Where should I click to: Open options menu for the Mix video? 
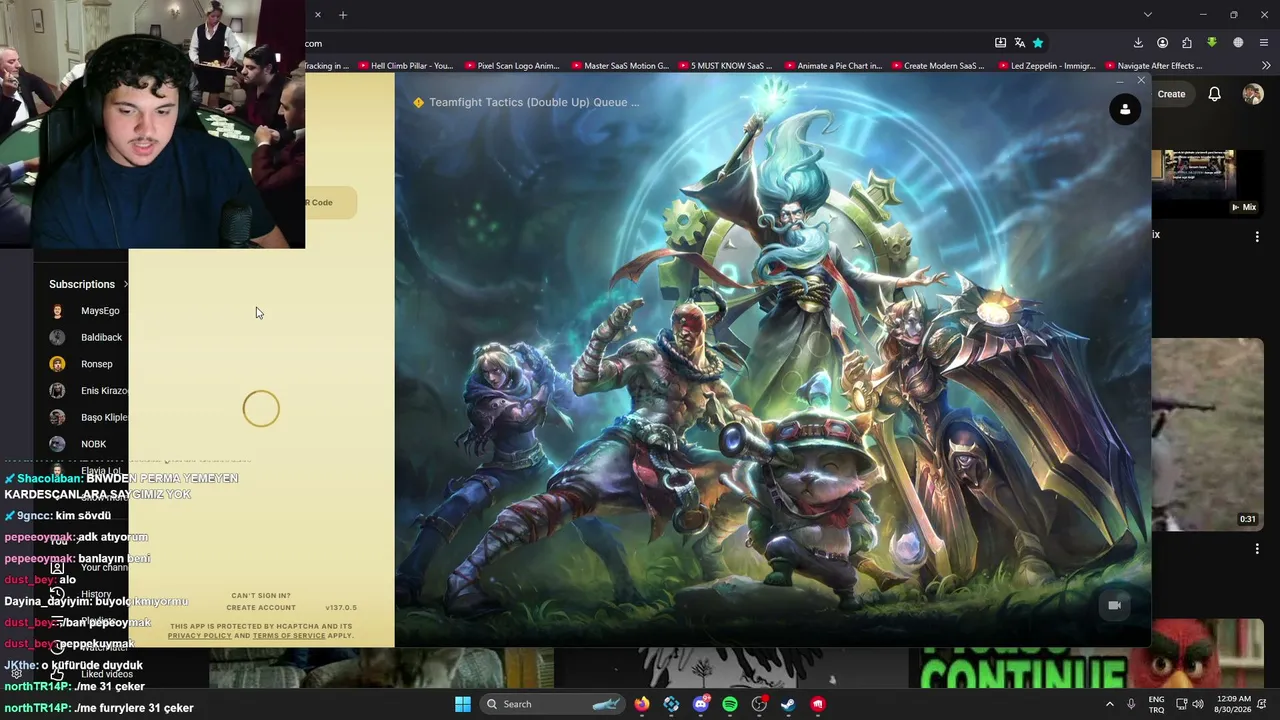click(1257, 237)
